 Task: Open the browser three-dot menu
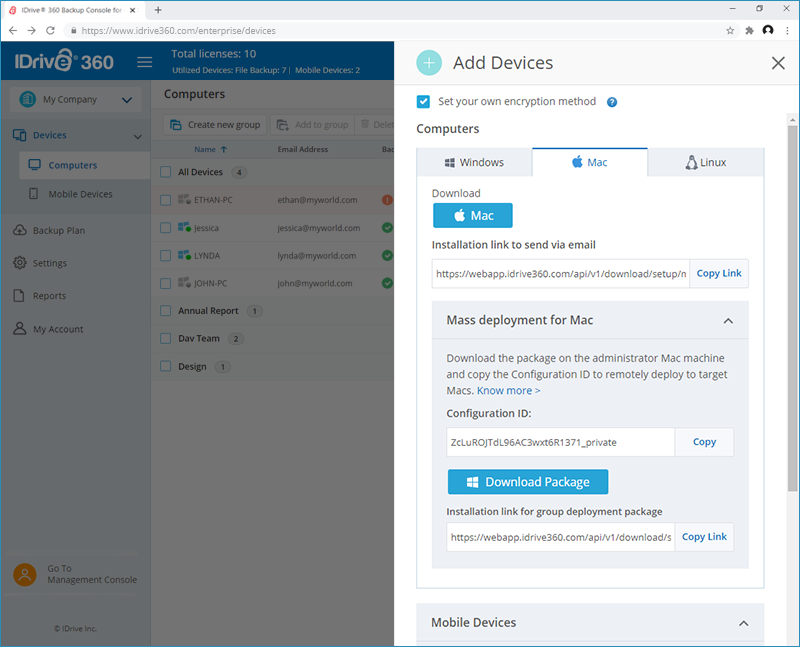click(x=787, y=31)
